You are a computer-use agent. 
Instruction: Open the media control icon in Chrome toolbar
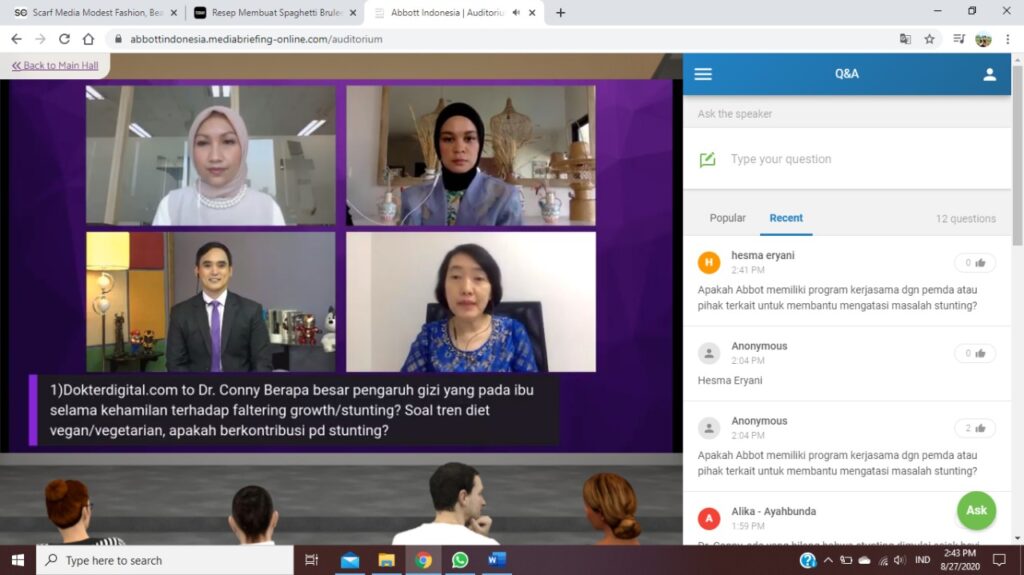959,39
